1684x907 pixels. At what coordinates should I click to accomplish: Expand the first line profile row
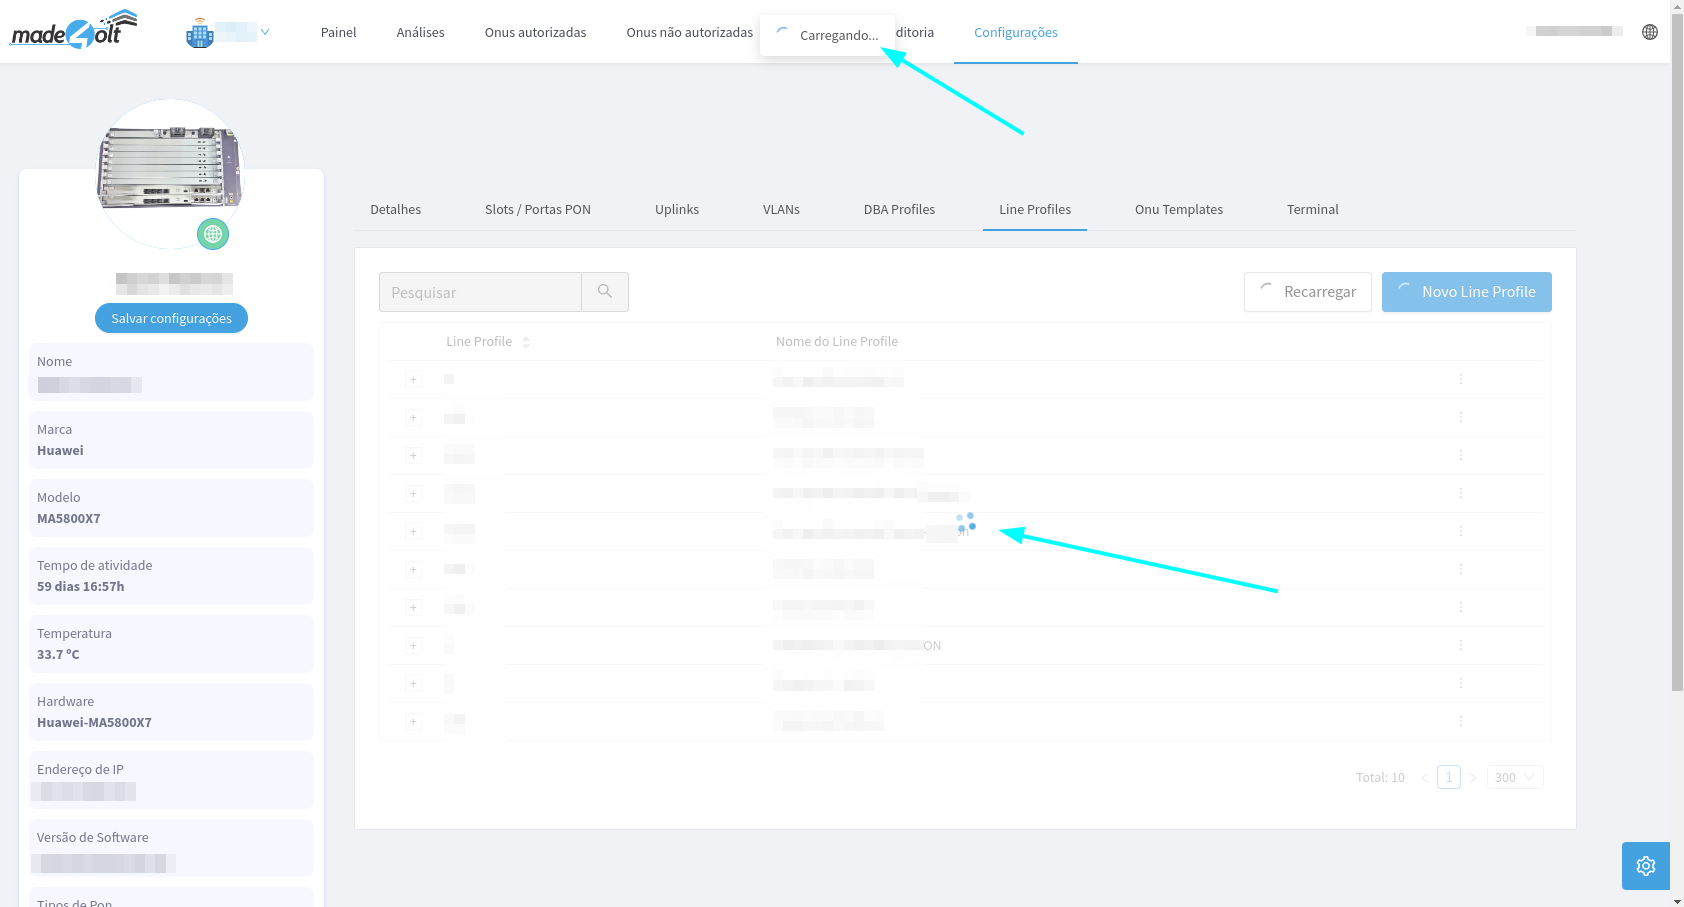tap(413, 380)
